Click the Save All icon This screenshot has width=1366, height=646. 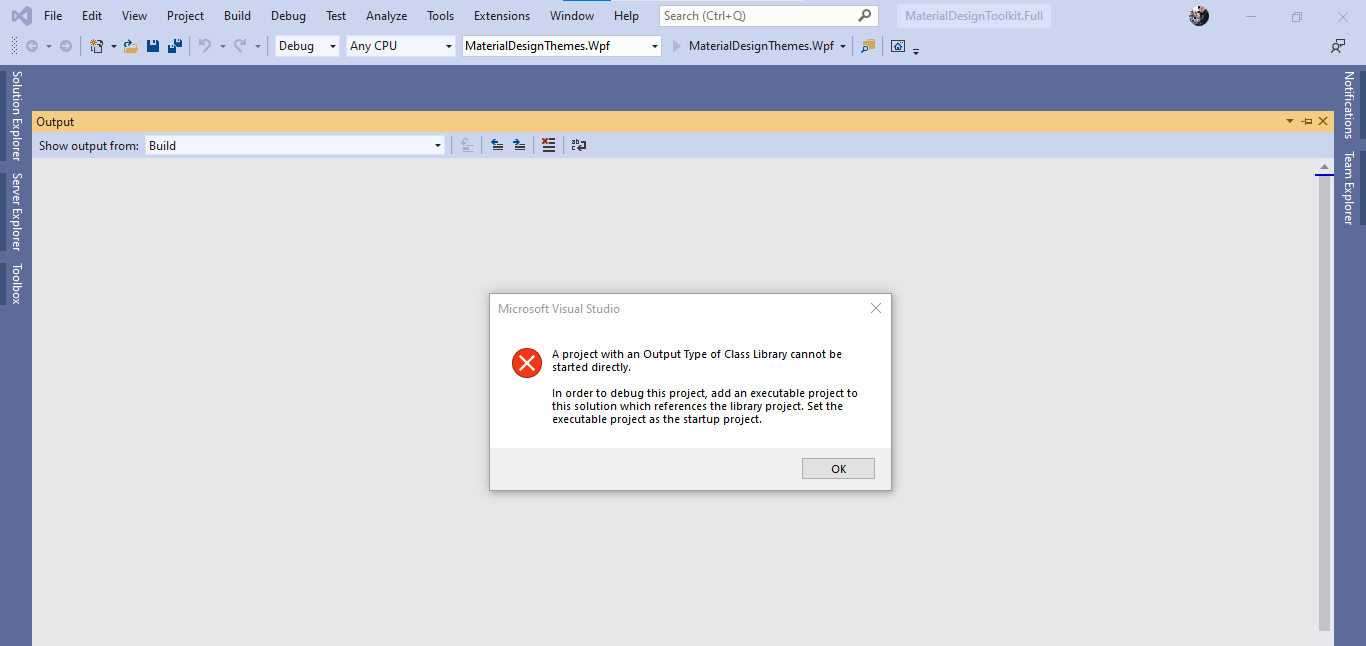pyautogui.click(x=175, y=46)
